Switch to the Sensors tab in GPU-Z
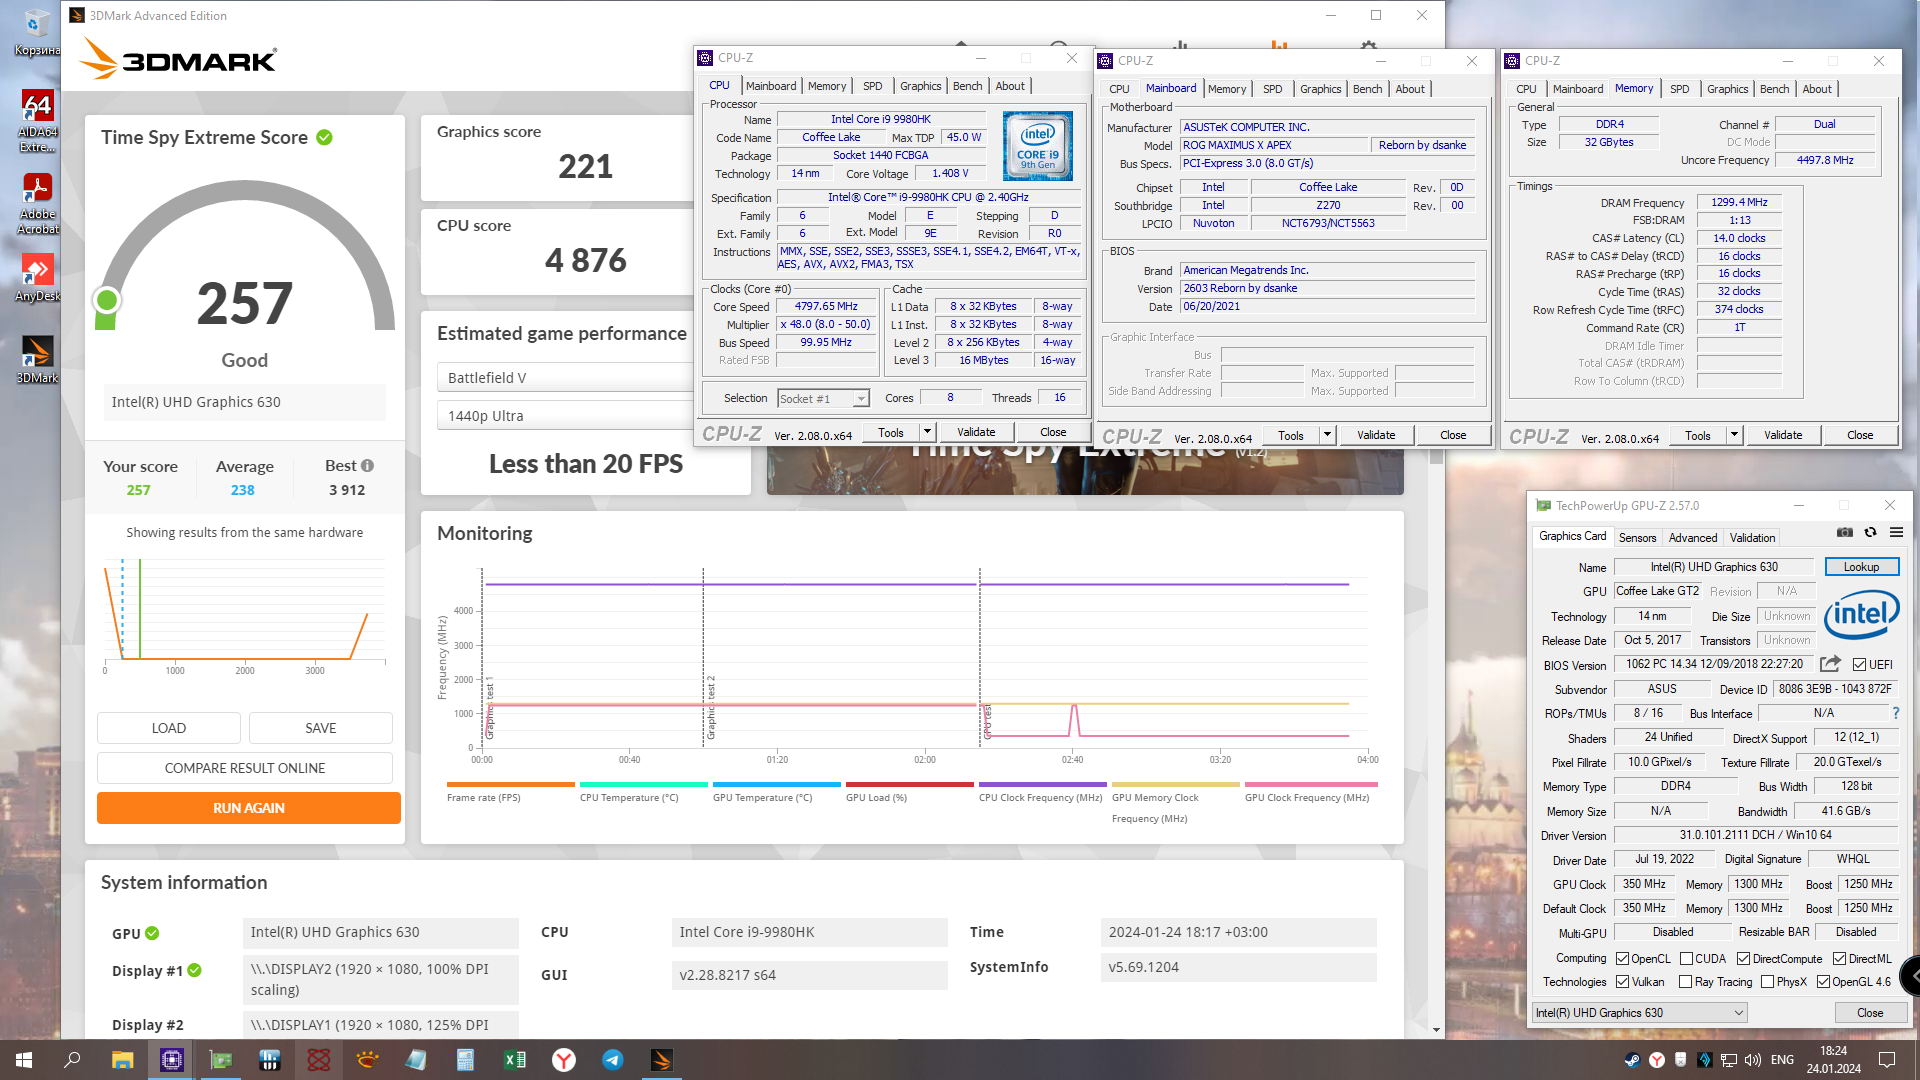This screenshot has height=1080, width=1920. [x=1637, y=538]
